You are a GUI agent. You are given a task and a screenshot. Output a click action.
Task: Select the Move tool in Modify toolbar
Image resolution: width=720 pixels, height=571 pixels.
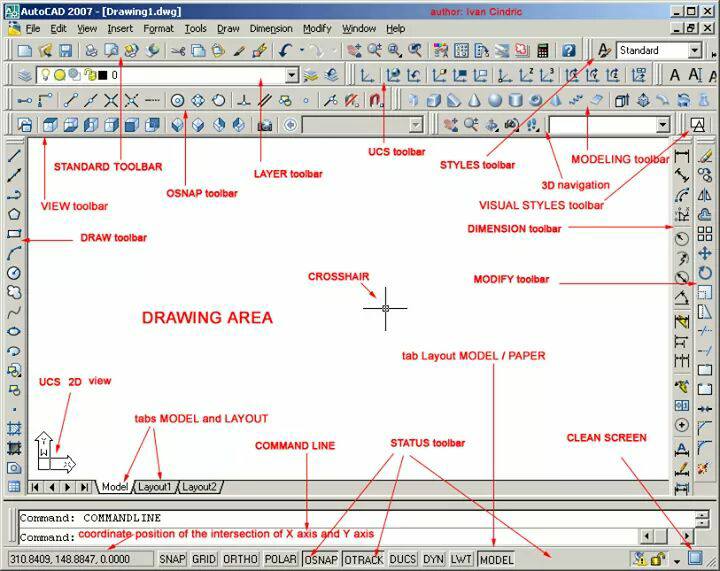coord(705,253)
